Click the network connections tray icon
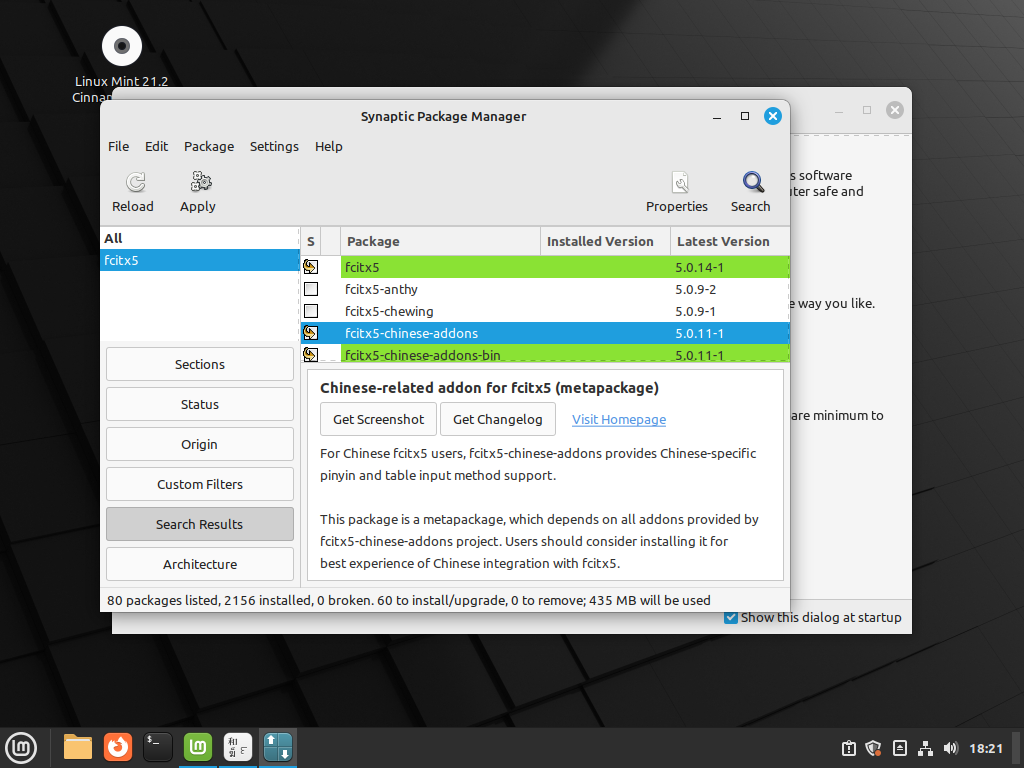 pos(925,747)
